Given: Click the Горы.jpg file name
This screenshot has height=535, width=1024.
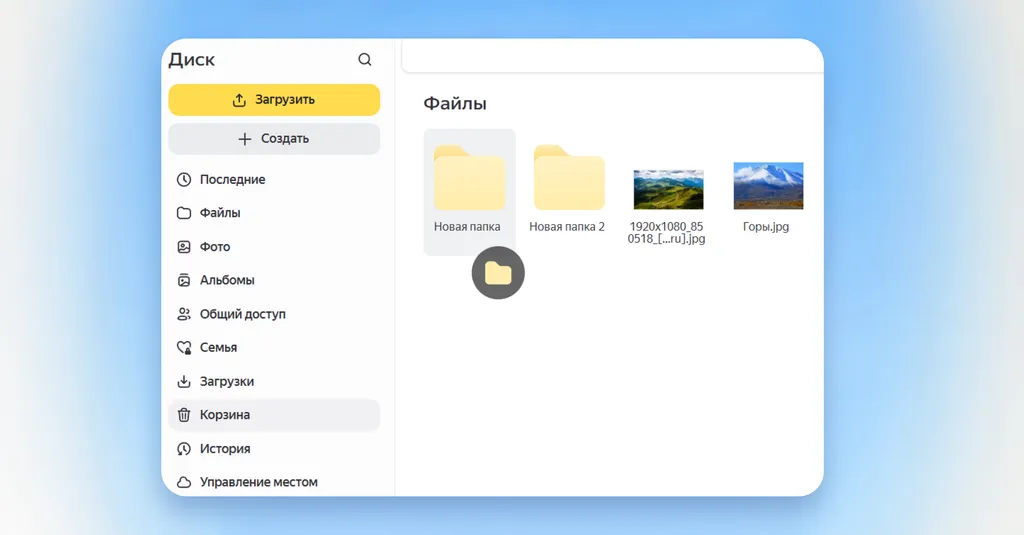Looking at the screenshot, I should tap(766, 227).
